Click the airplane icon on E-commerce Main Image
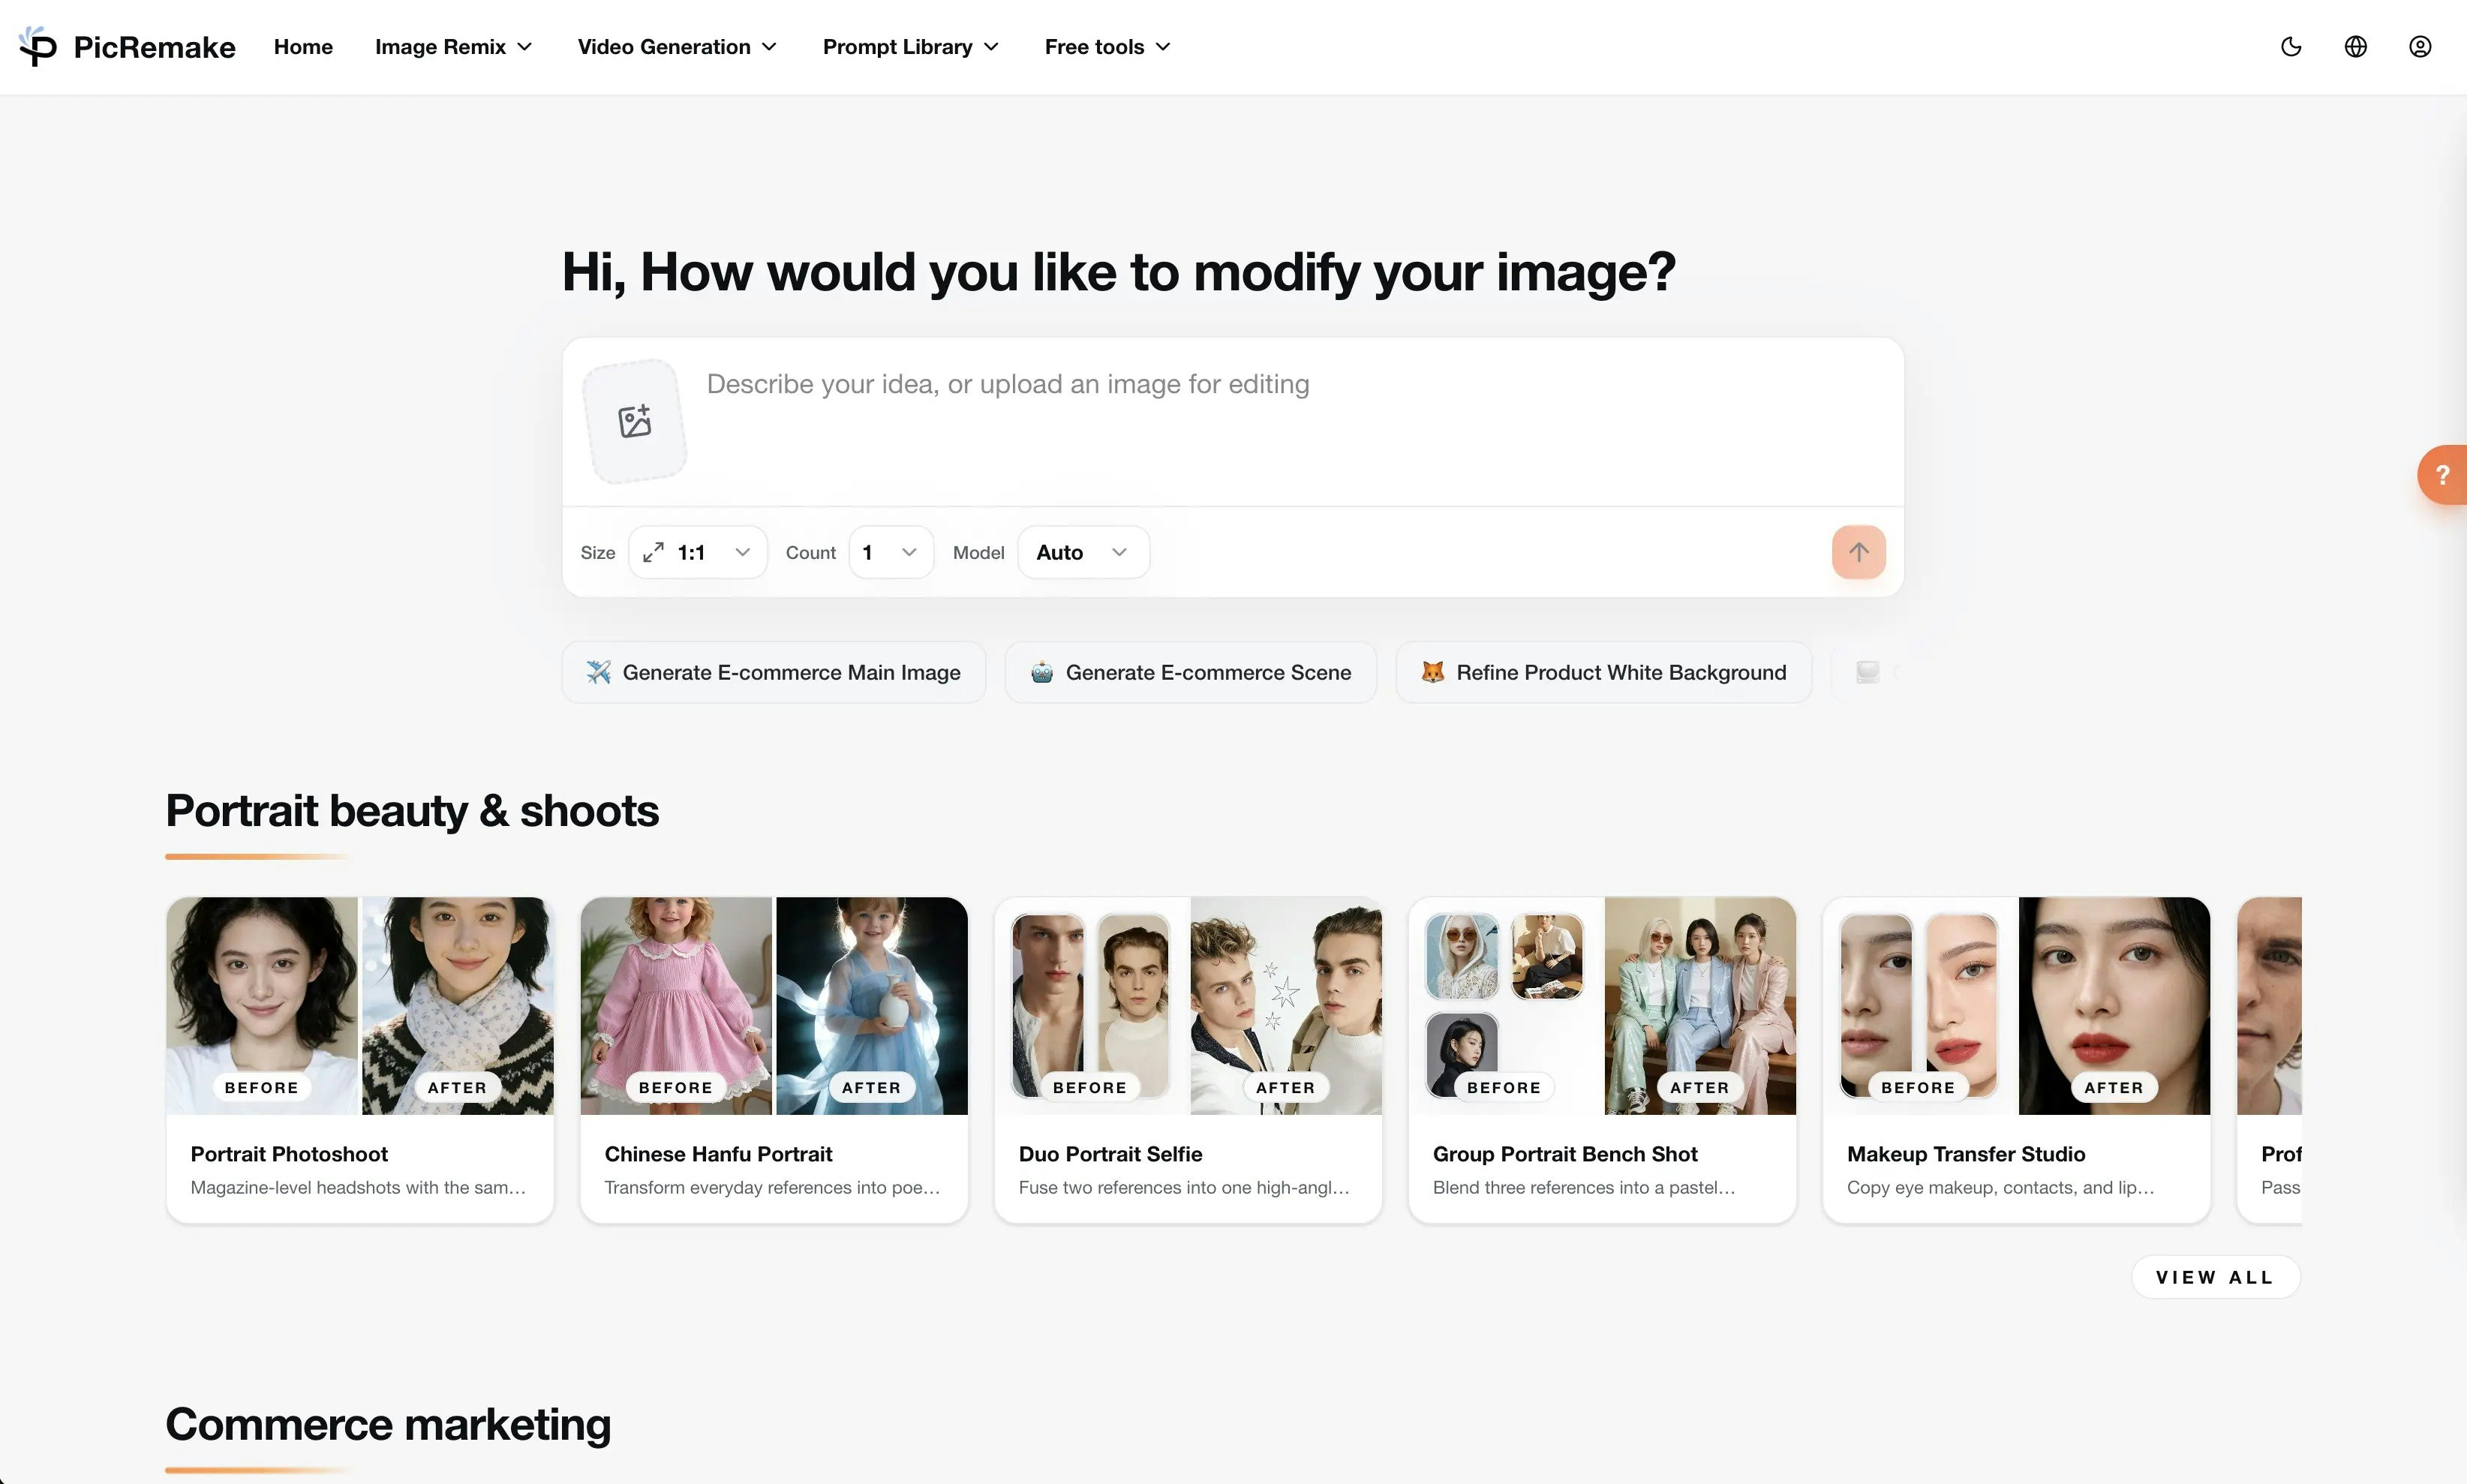This screenshot has height=1484, width=2467. click(x=599, y=672)
